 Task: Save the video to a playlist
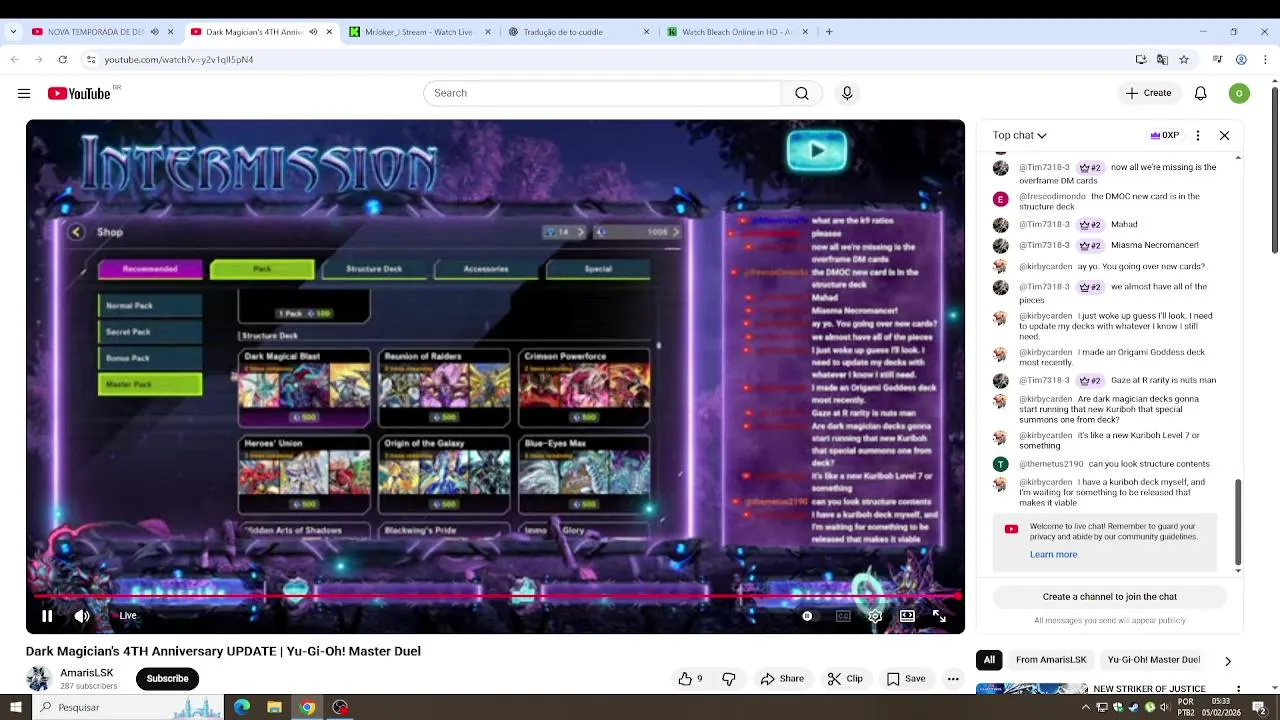[906, 679]
